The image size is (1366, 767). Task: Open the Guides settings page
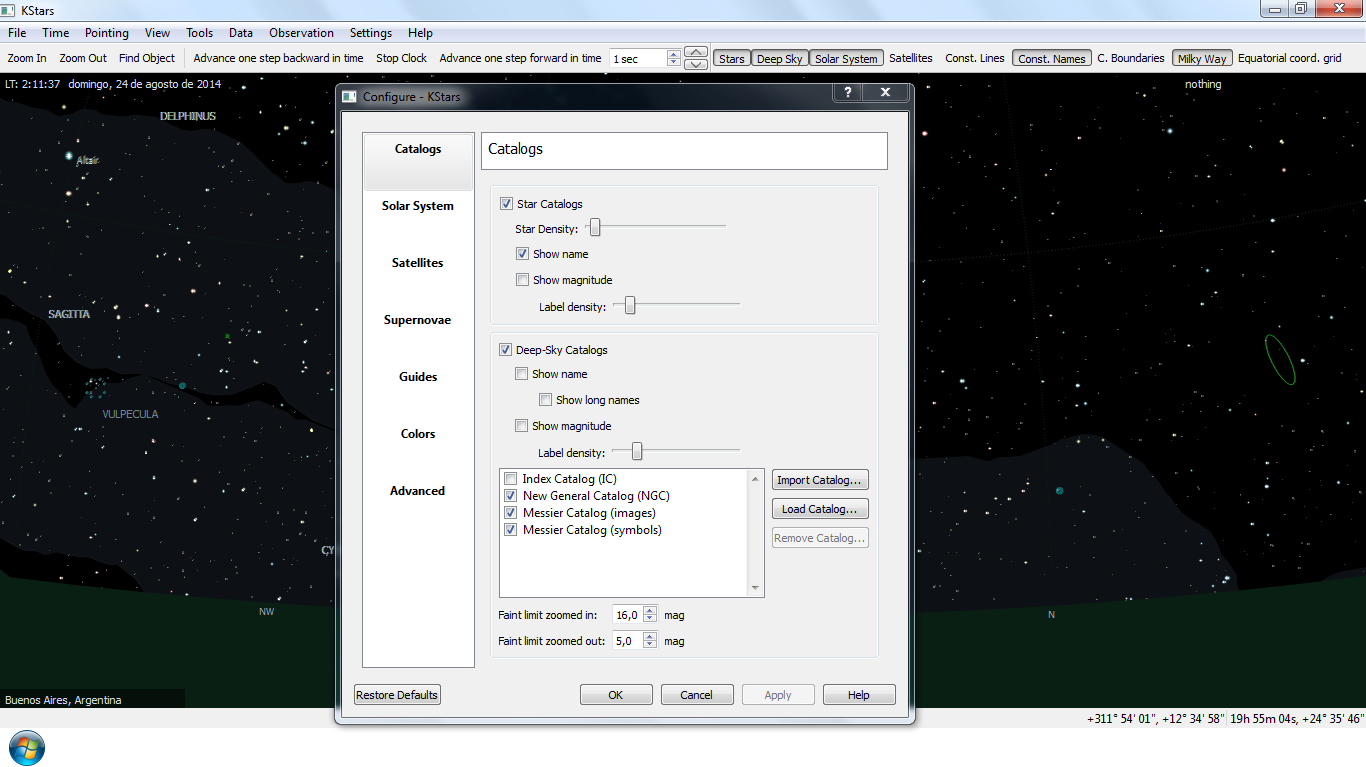tap(418, 377)
